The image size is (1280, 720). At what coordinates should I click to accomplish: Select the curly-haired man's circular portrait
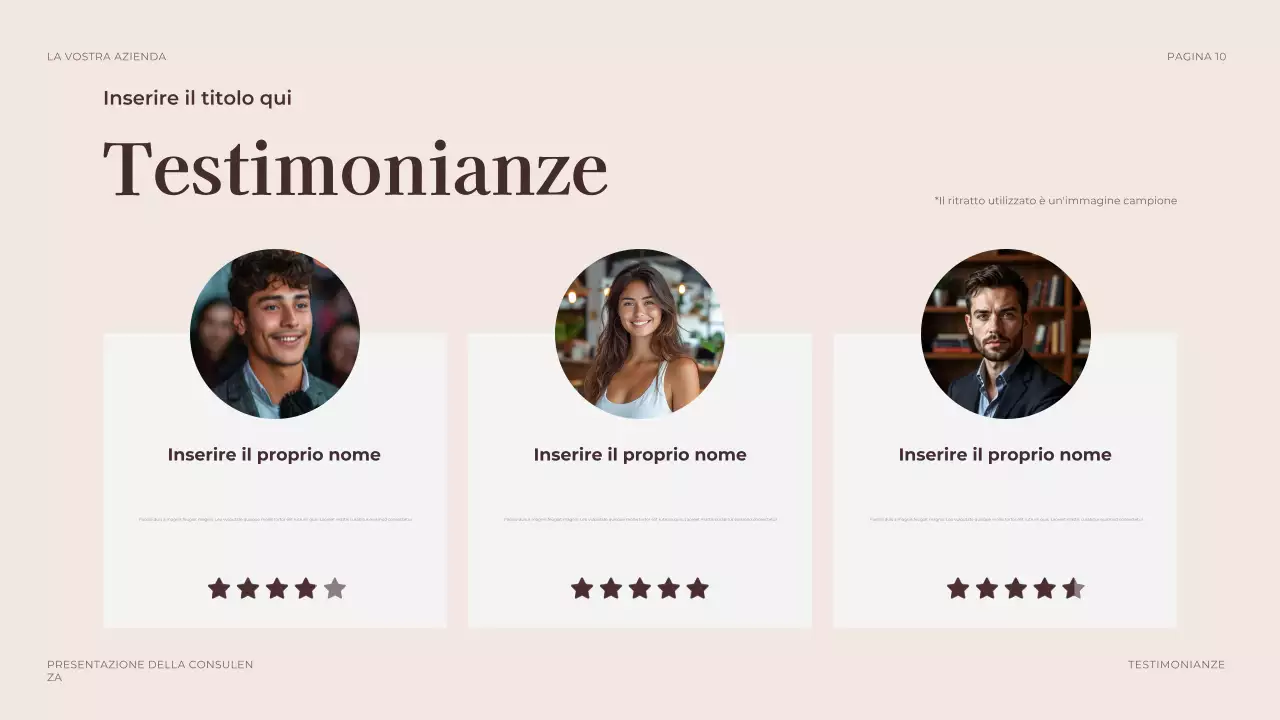275,334
